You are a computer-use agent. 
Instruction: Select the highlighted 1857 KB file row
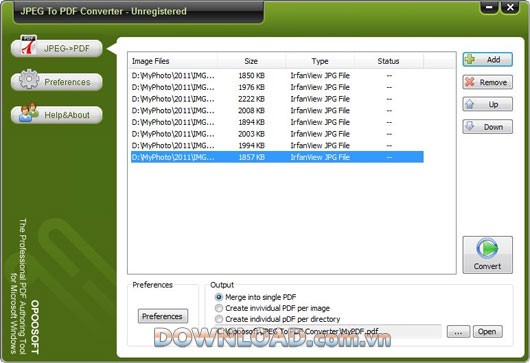click(x=277, y=157)
